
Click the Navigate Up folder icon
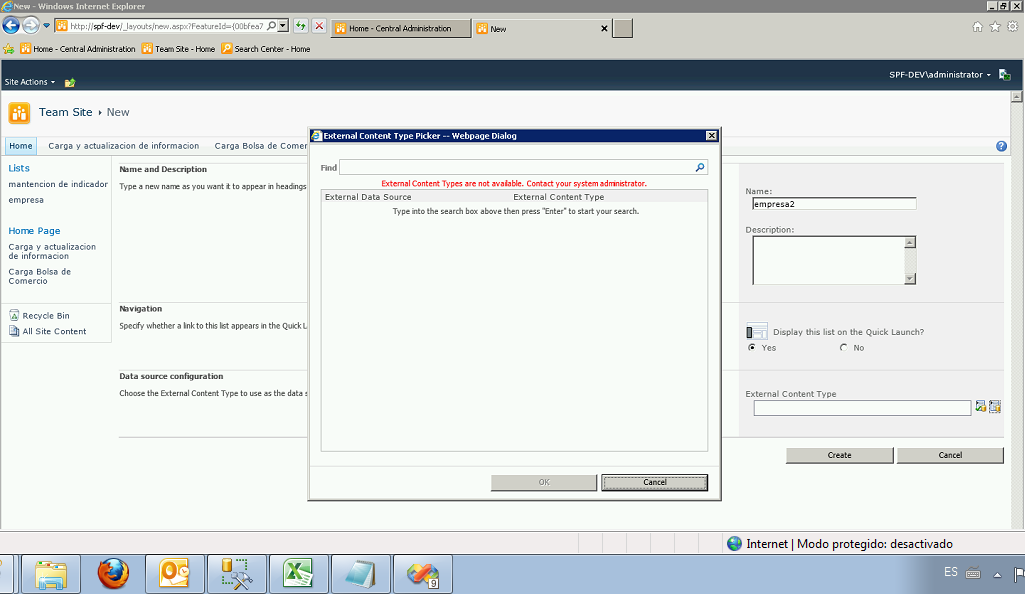(x=70, y=82)
